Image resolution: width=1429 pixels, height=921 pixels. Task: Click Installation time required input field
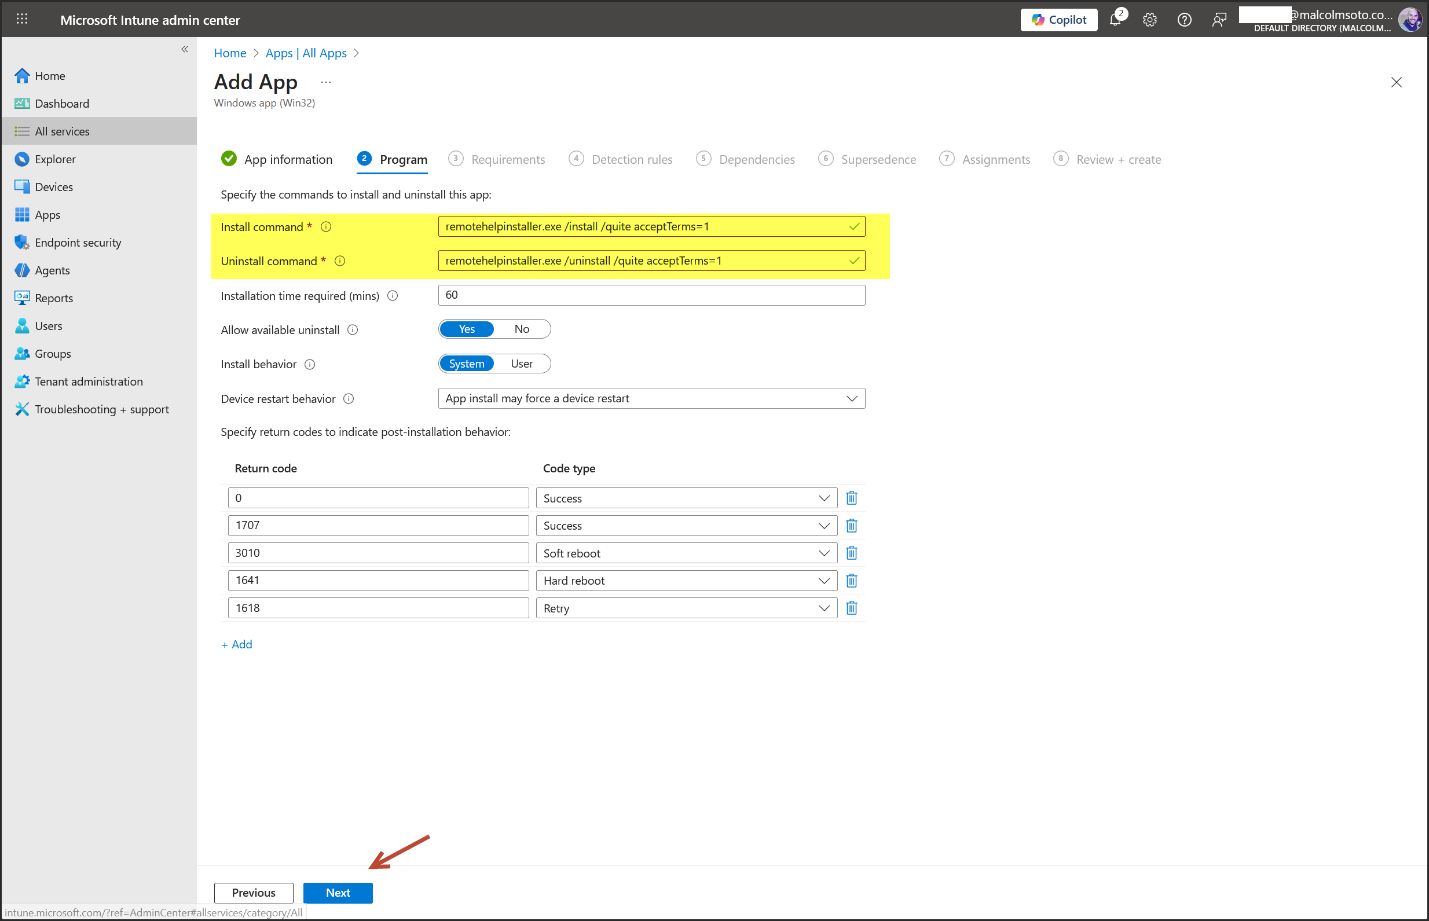[x=651, y=295]
